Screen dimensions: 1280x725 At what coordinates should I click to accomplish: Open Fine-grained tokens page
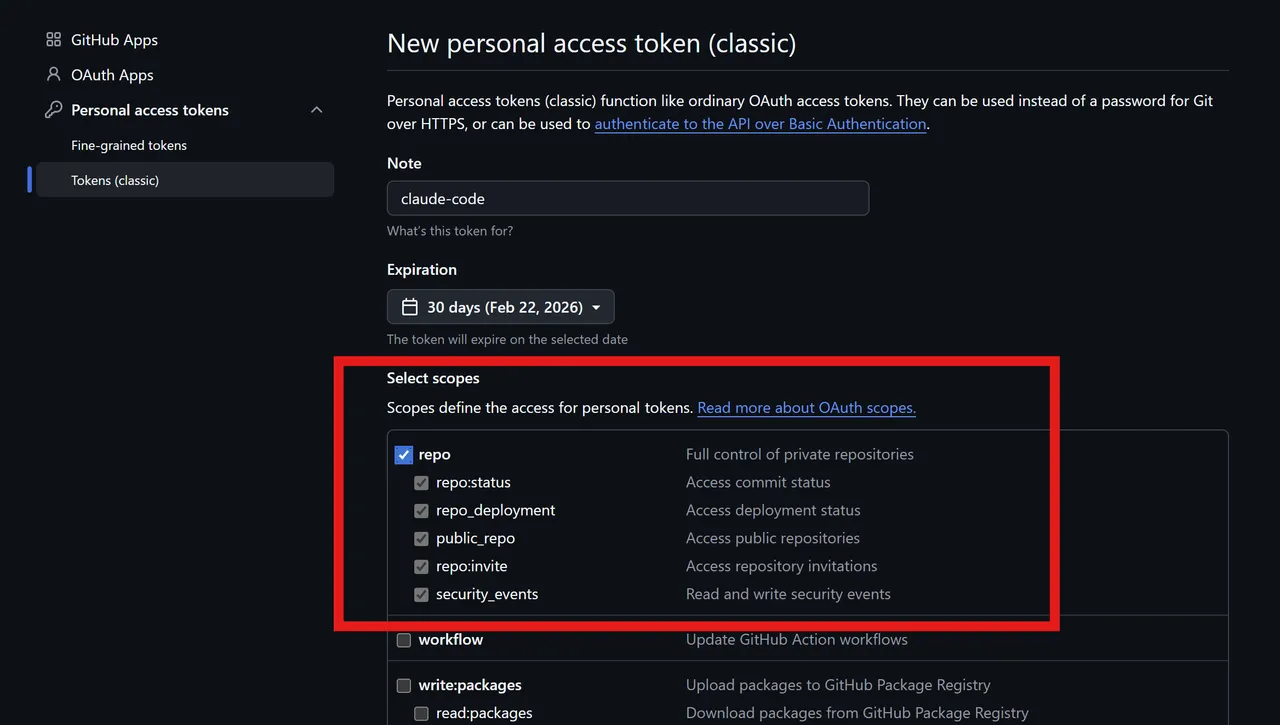click(x=129, y=145)
